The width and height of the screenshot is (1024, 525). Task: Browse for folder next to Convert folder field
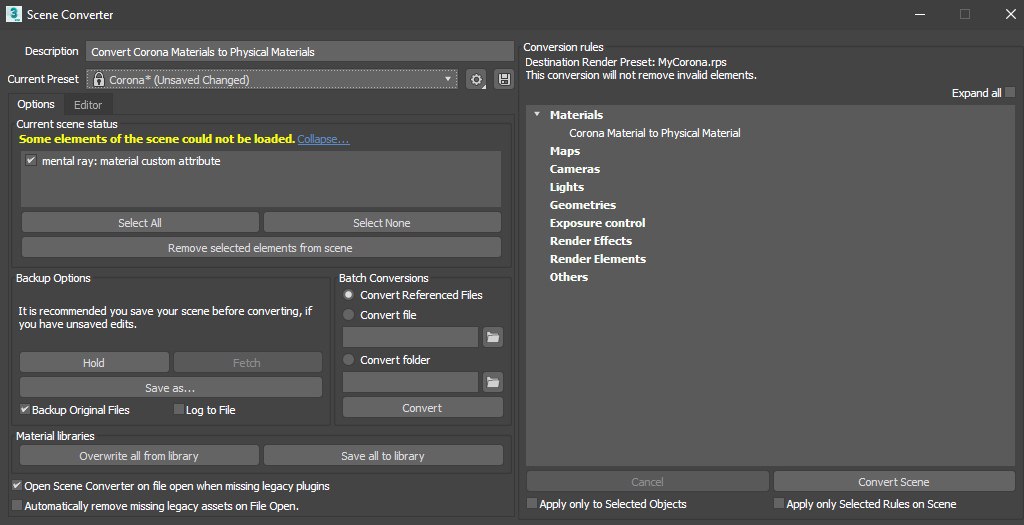[x=492, y=382]
